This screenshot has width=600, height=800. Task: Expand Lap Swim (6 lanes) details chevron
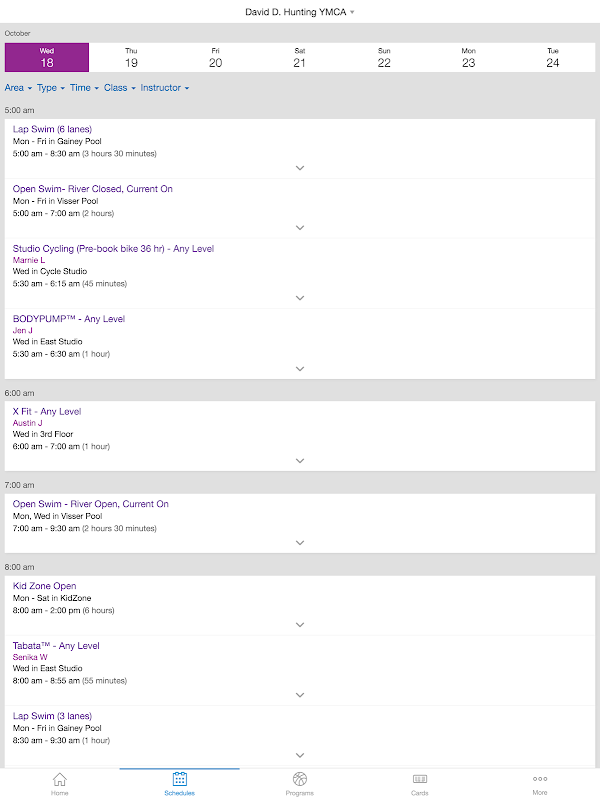coord(300,168)
